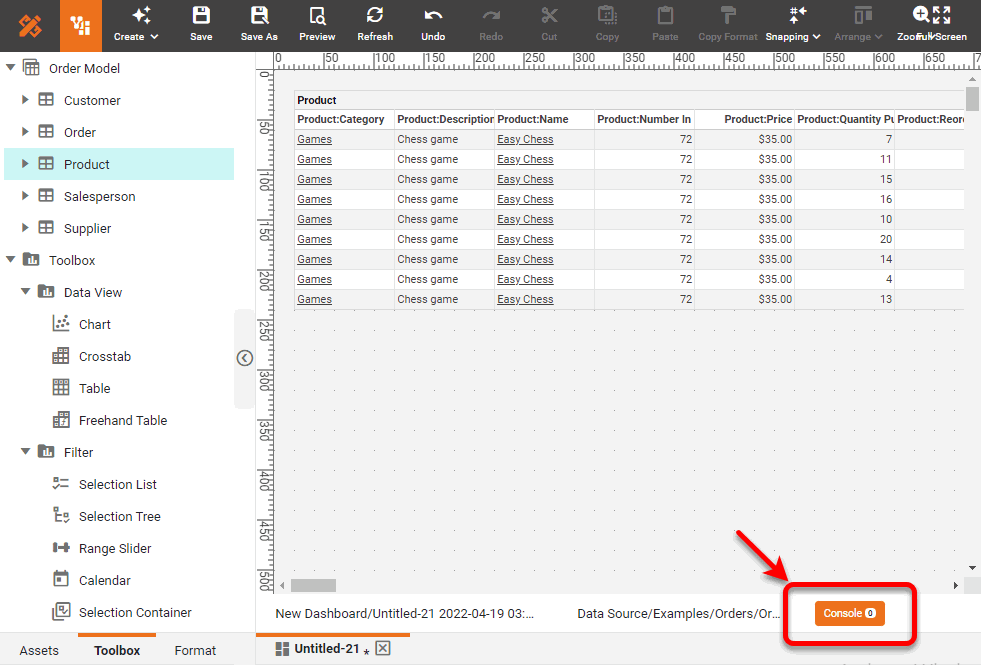Switch to the Format tab
This screenshot has width=981, height=665.
tap(195, 650)
